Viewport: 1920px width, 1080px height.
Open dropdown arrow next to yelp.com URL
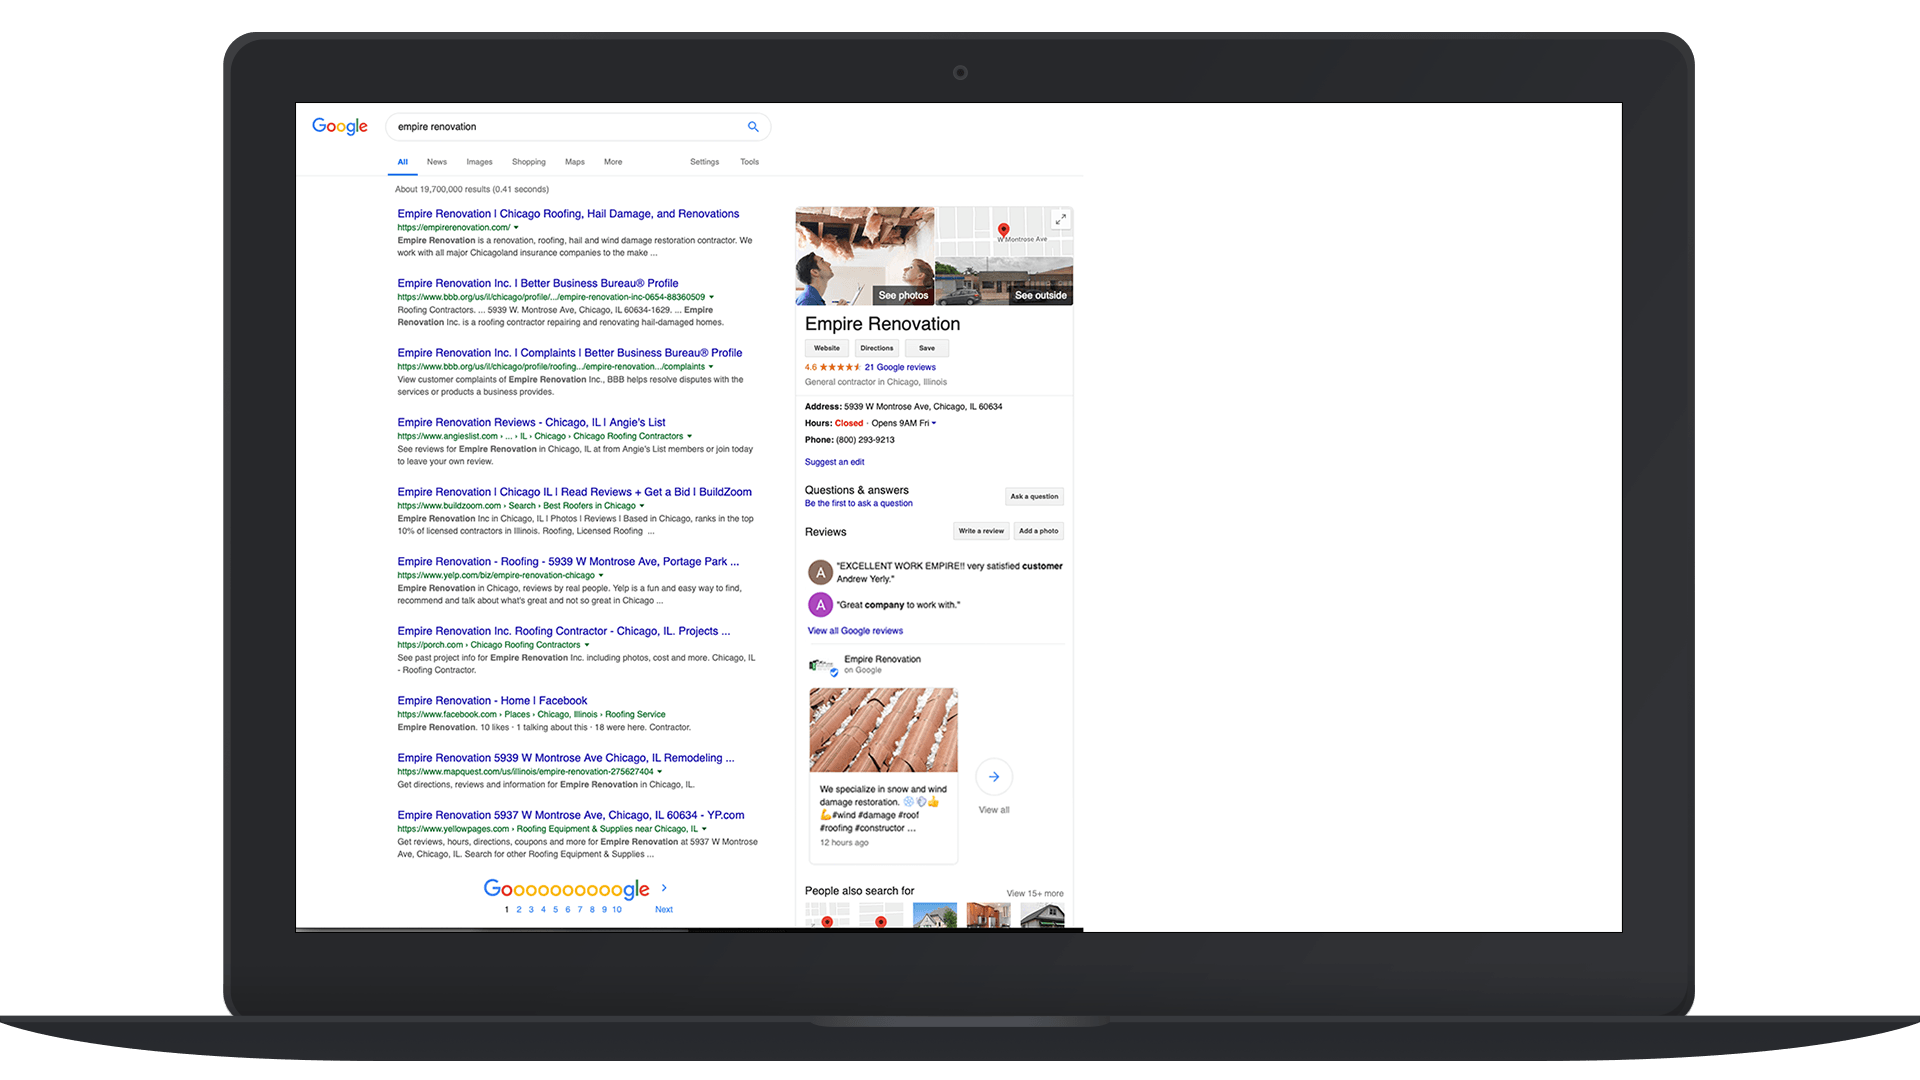click(601, 576)
